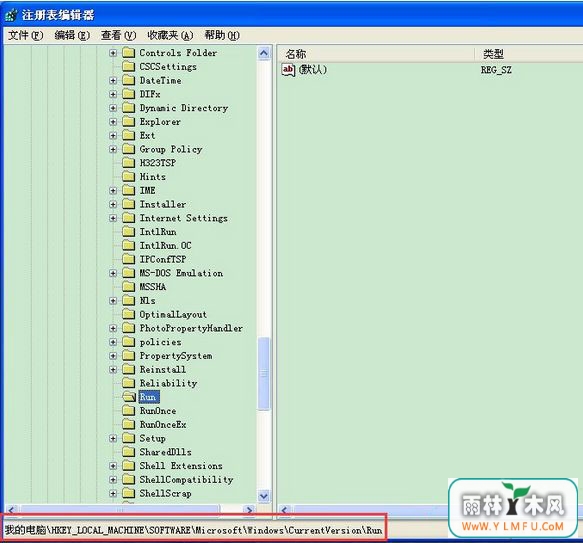Click the open Run folder icon
The width and height of the screenshot is (583, 543).
[x=129, y=397]
